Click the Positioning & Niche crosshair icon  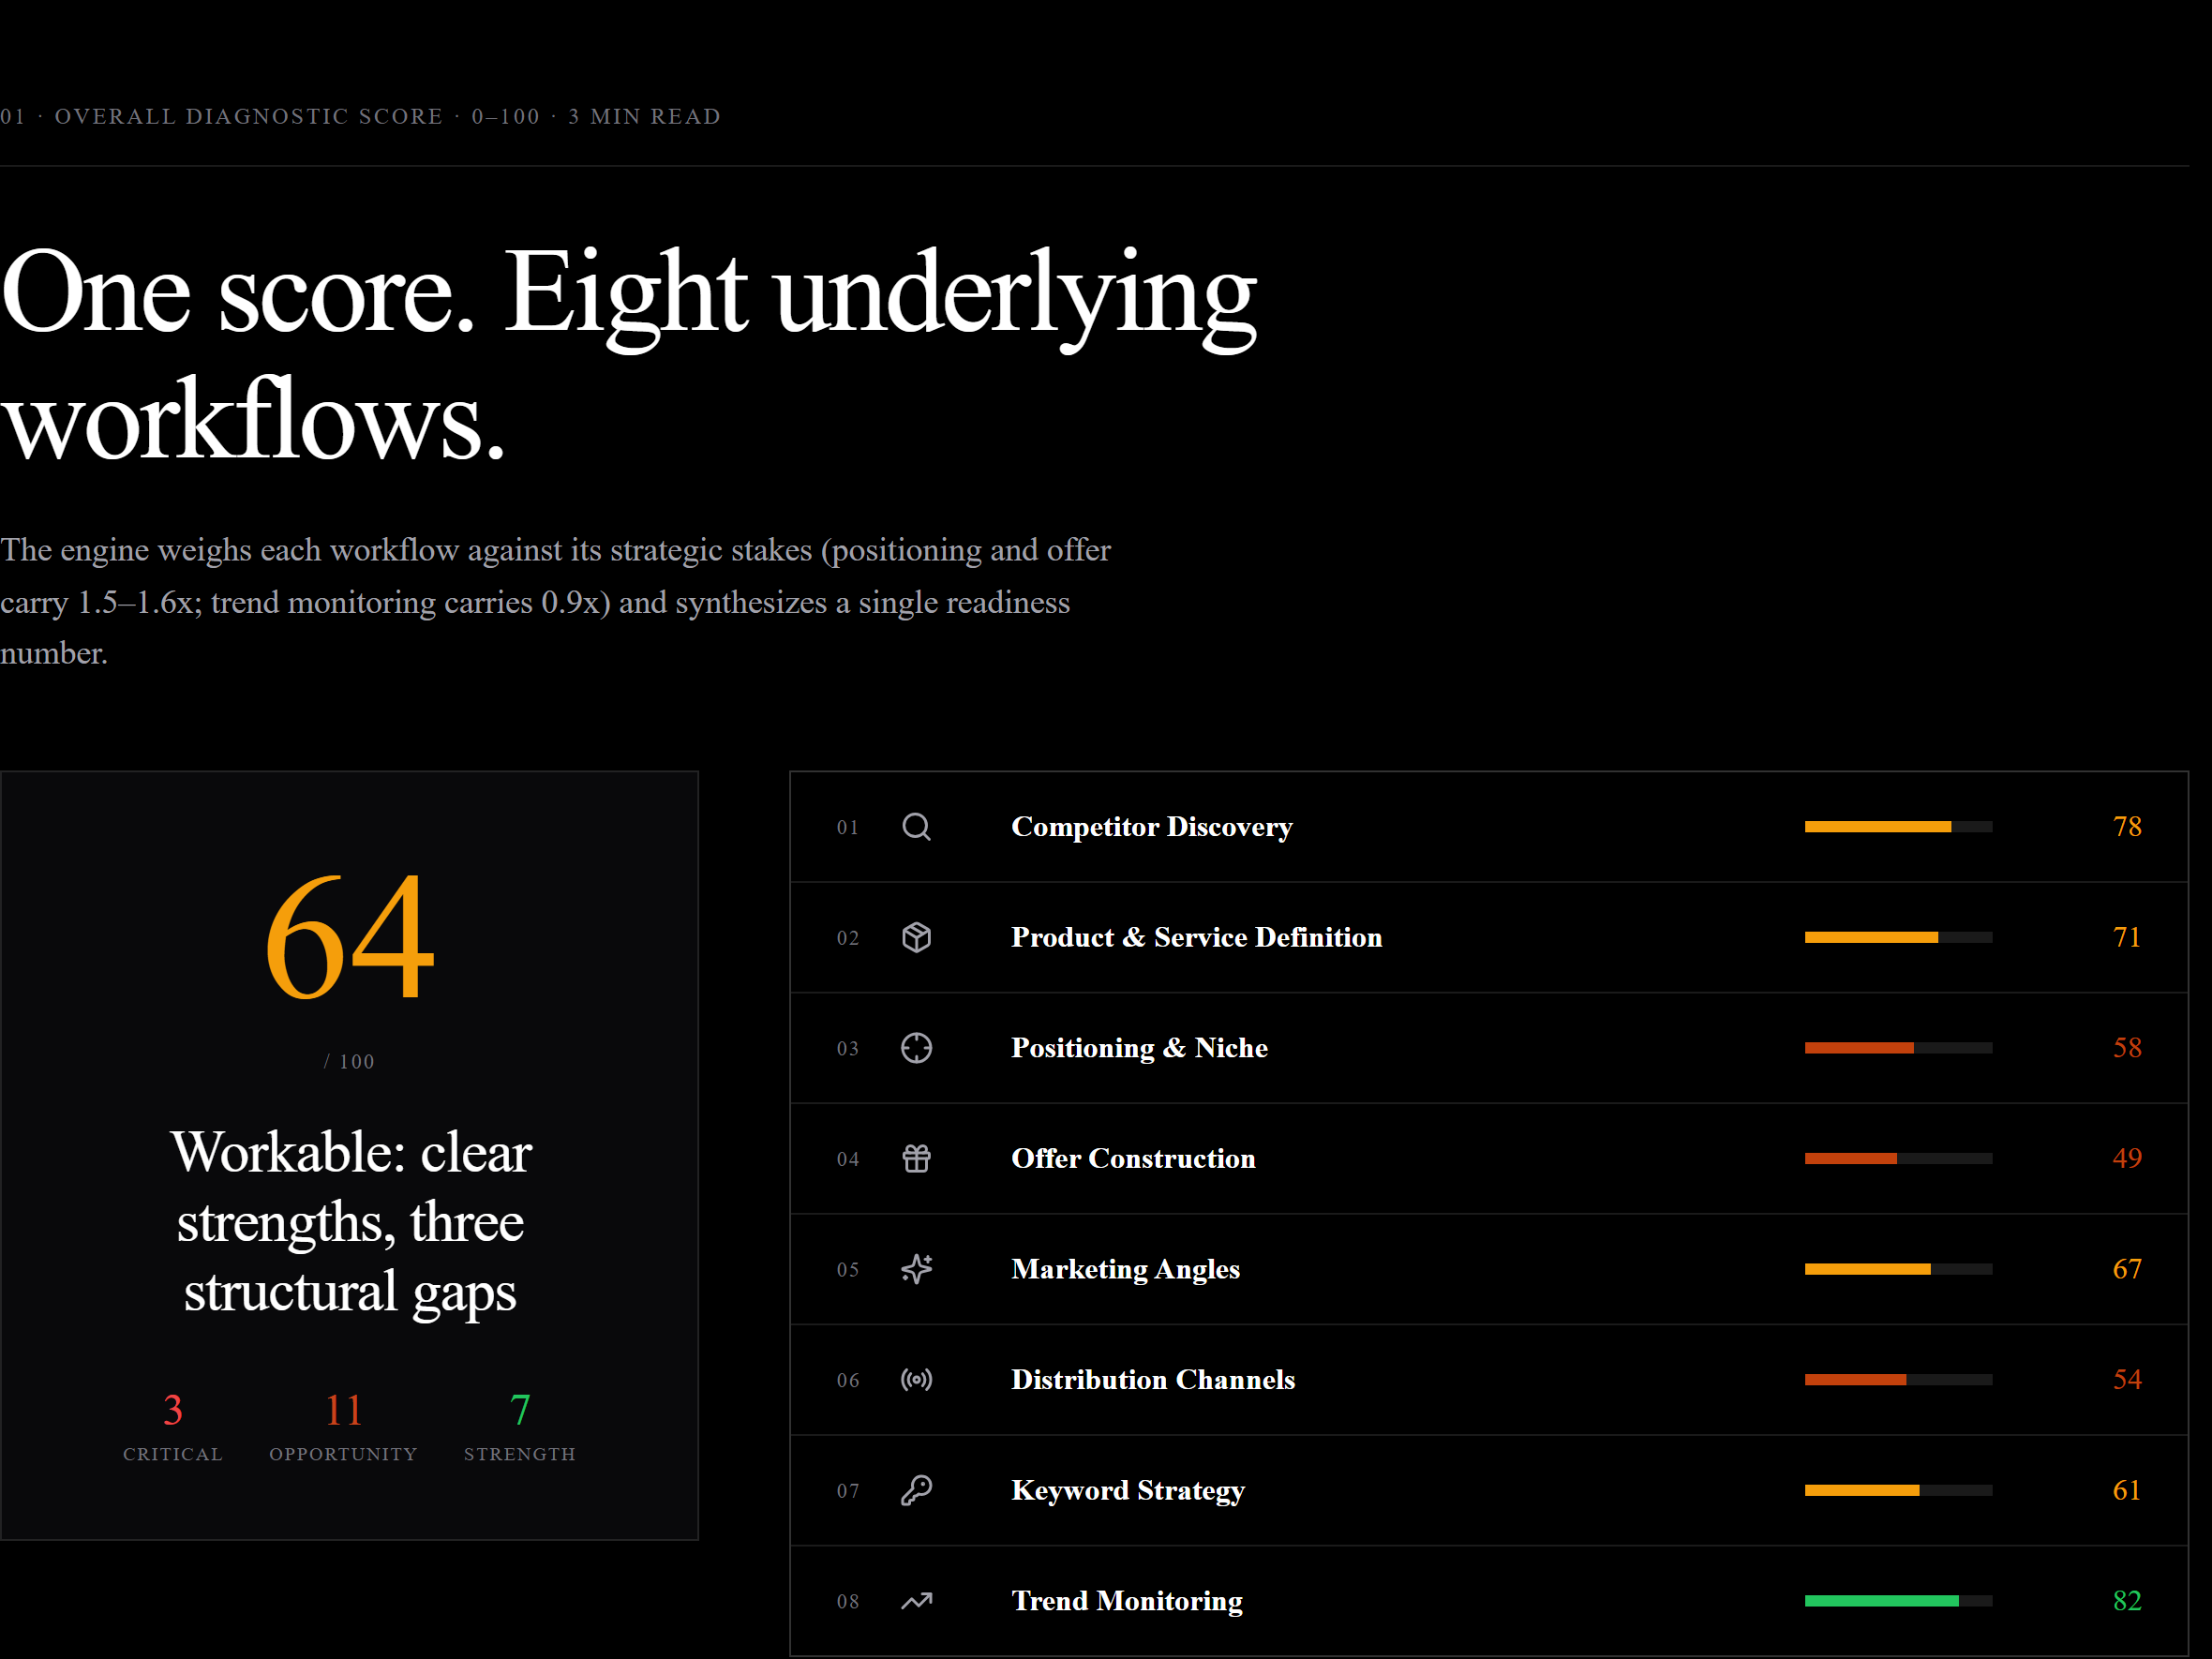click(x=916, y=1048)
